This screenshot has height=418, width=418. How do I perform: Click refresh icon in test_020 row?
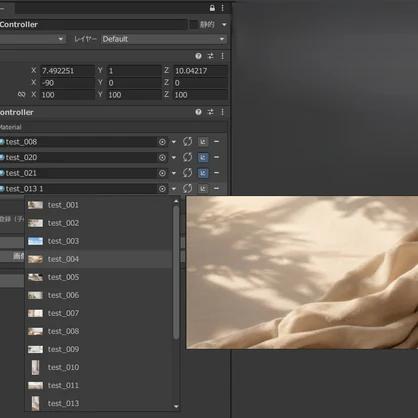coord(187,157)
